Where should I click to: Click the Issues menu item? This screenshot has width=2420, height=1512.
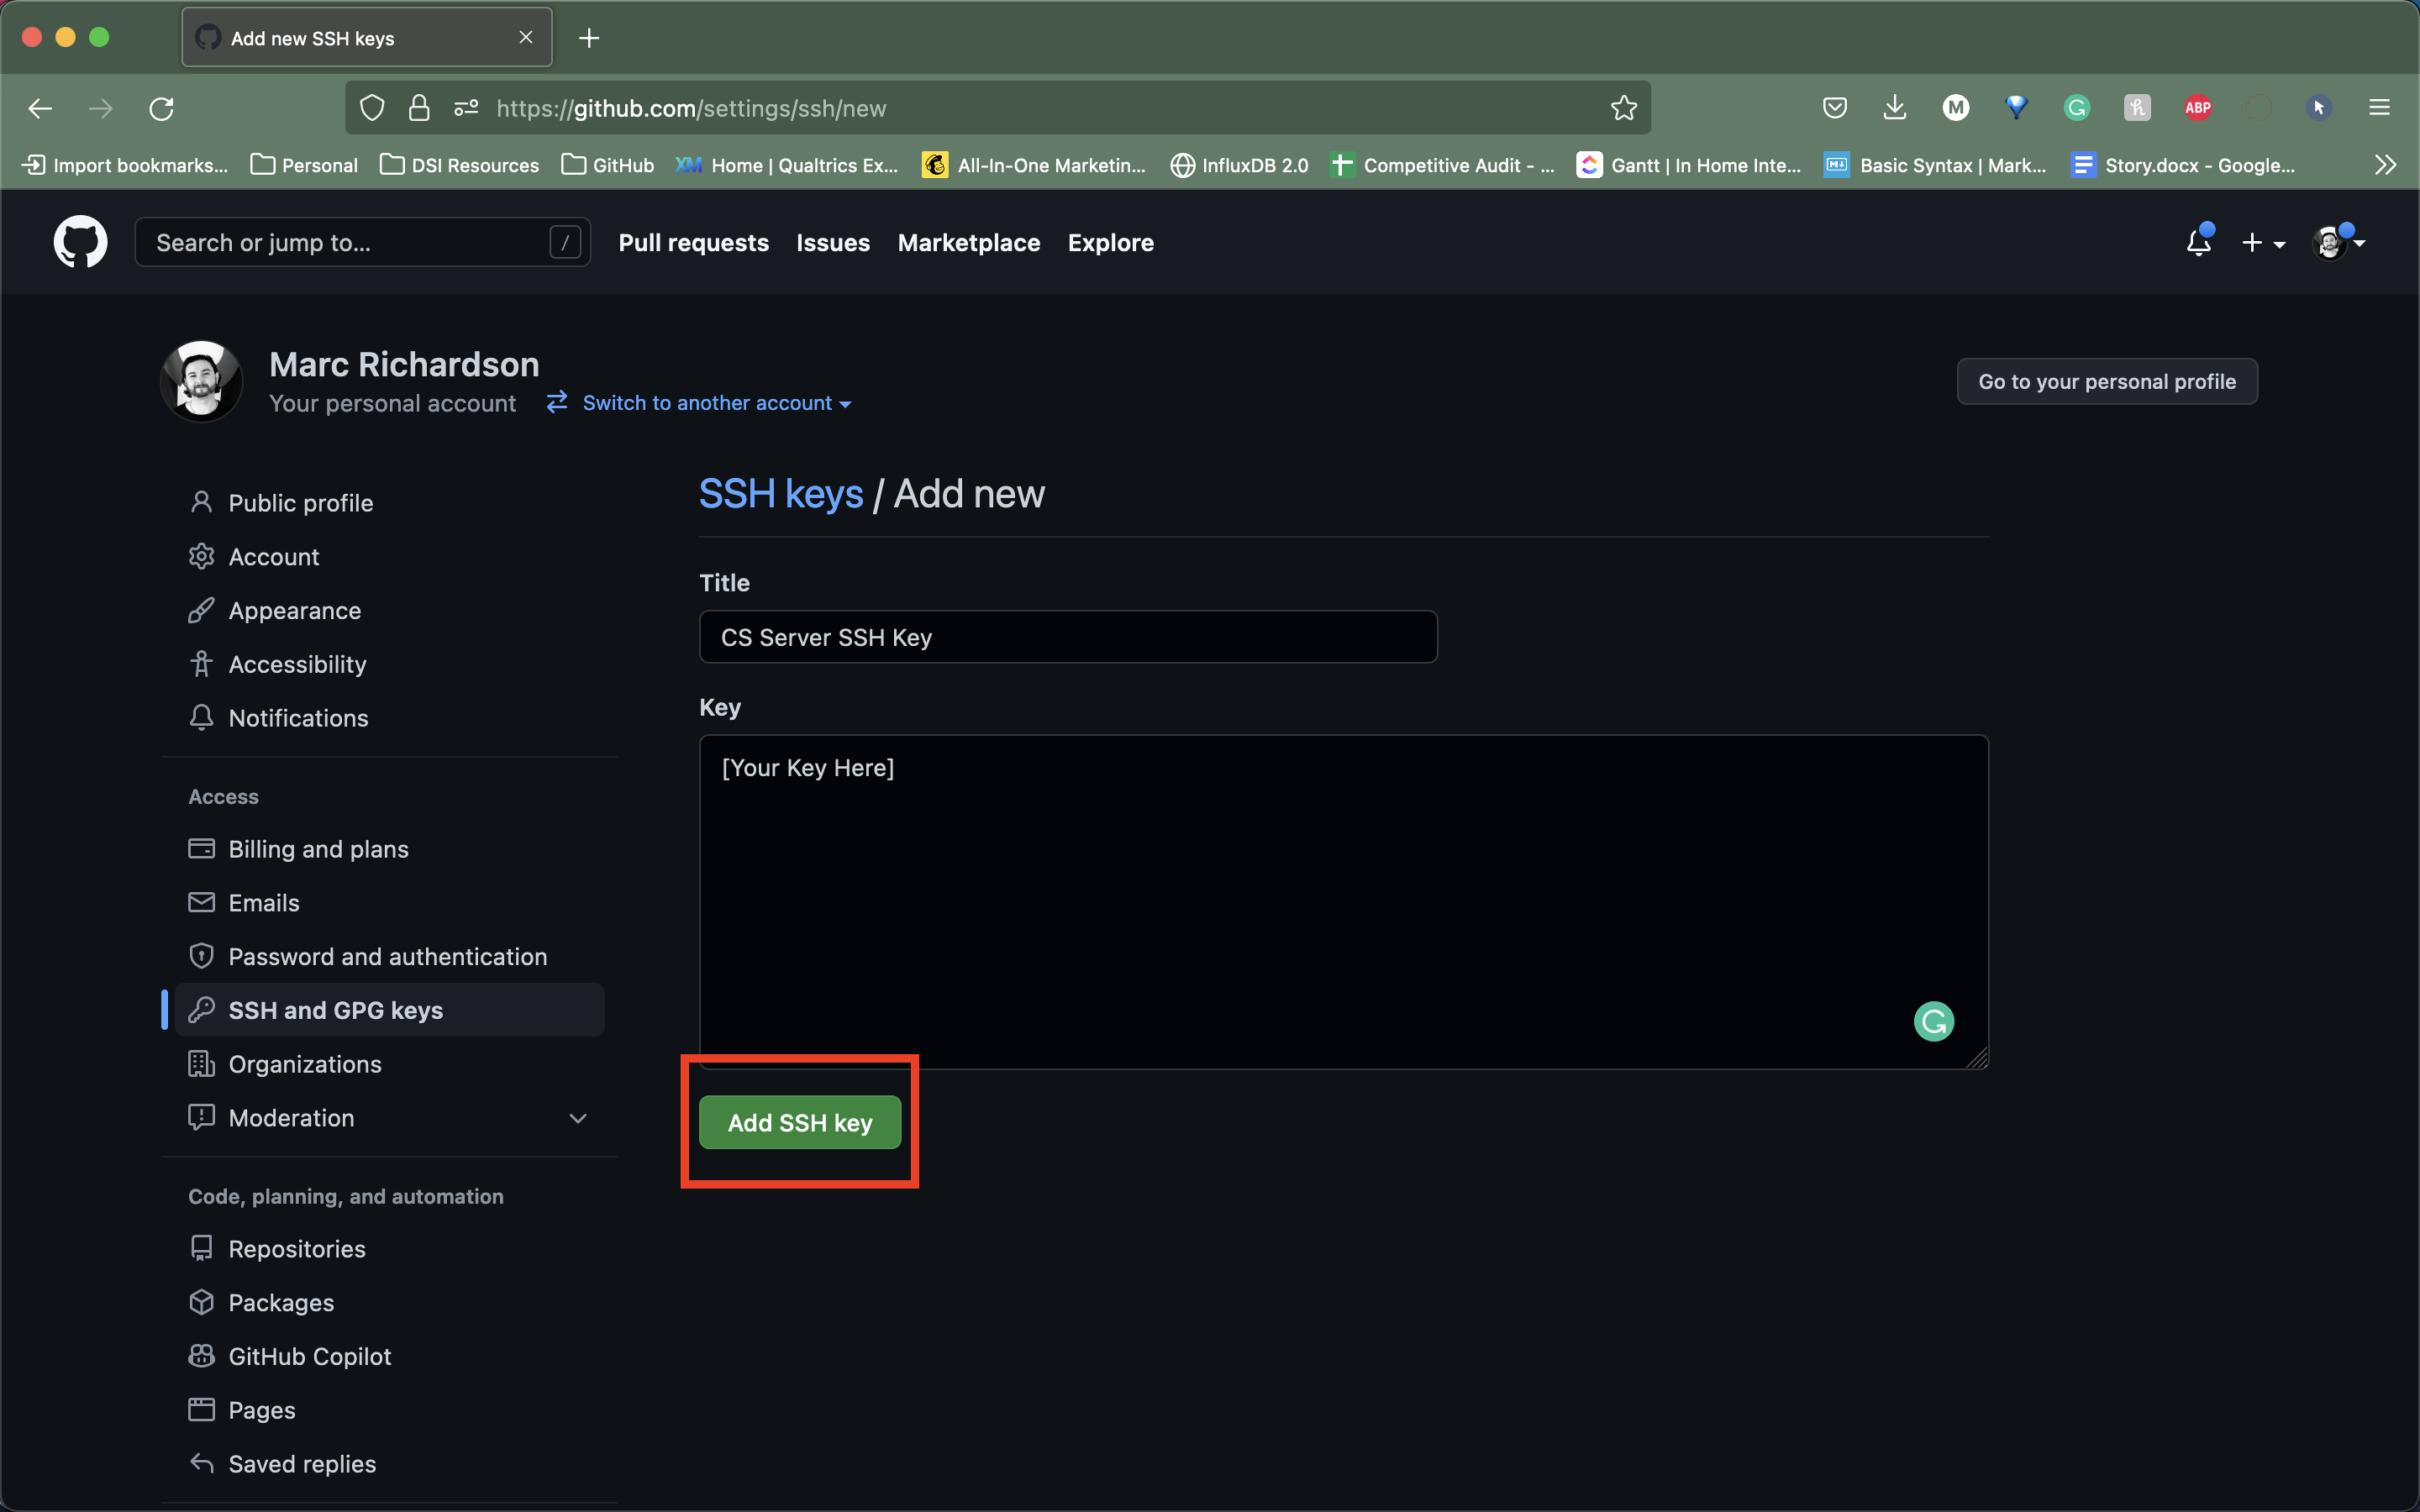coord(833,242)
